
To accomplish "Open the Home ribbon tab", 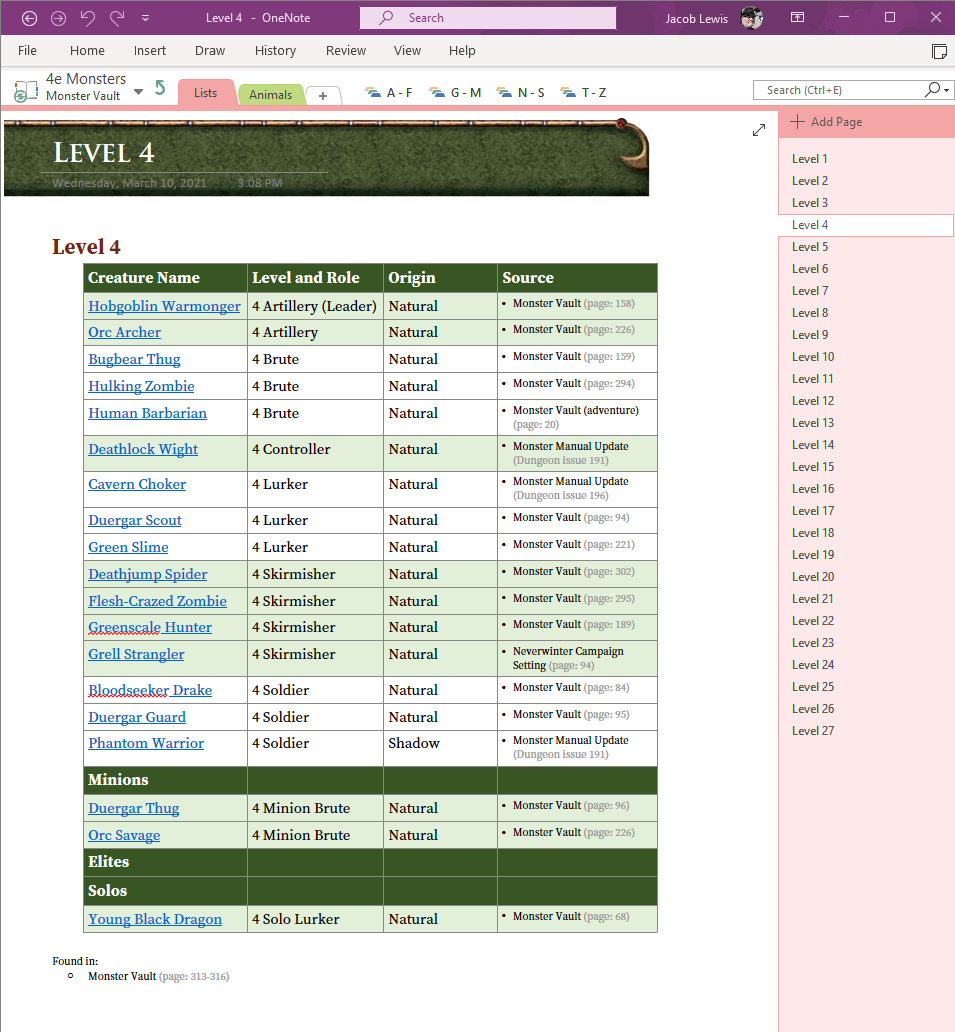I will point(87,51).
